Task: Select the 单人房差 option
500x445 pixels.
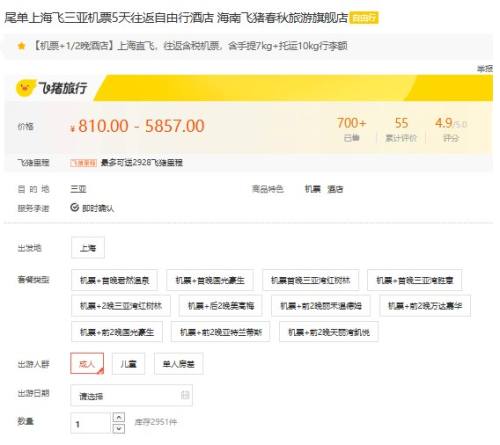Action: [x=179, y=364]
